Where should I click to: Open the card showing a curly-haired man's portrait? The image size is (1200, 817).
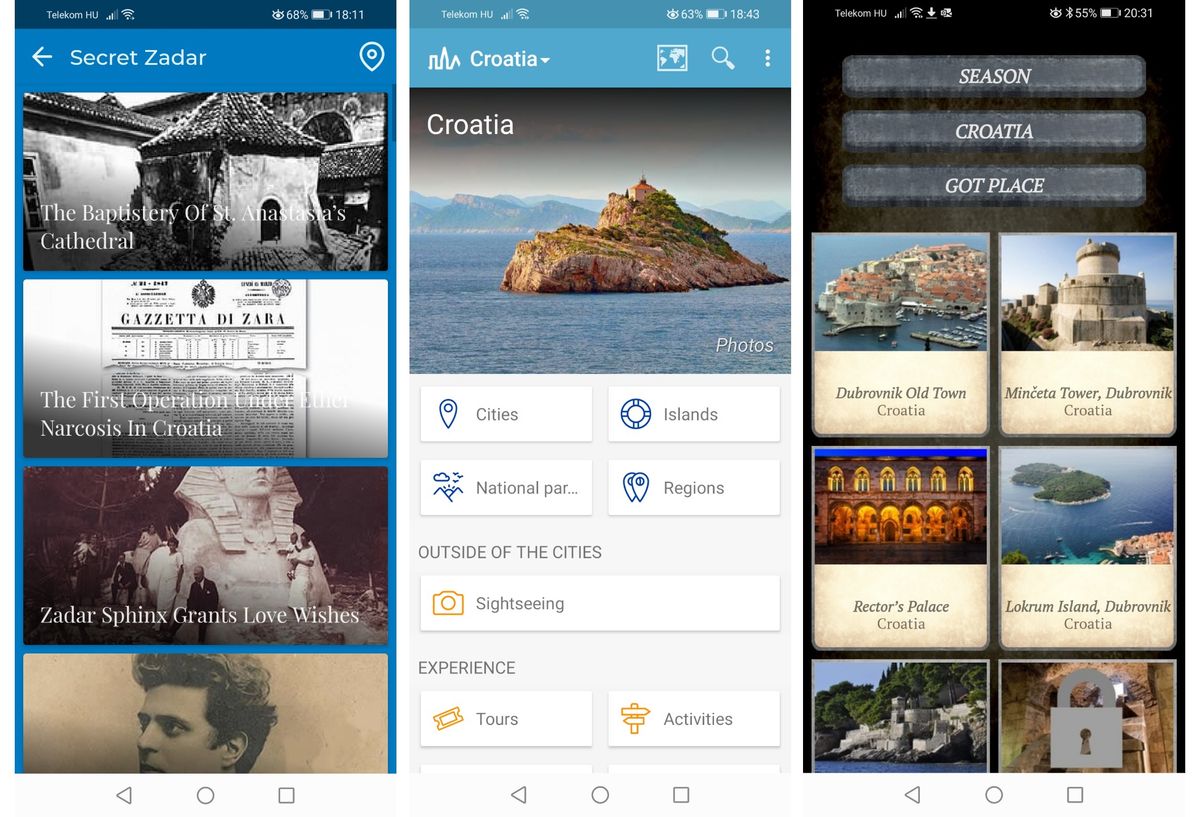pos(205,713)
